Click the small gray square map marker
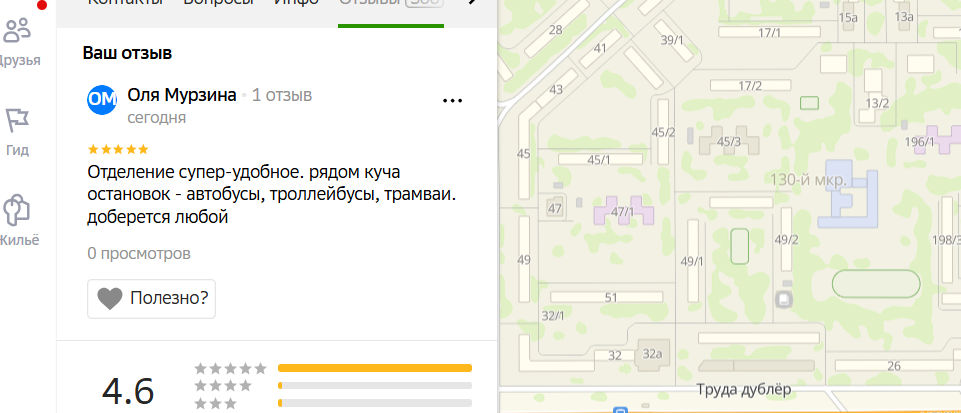961x413 pixels. point(784,300)
